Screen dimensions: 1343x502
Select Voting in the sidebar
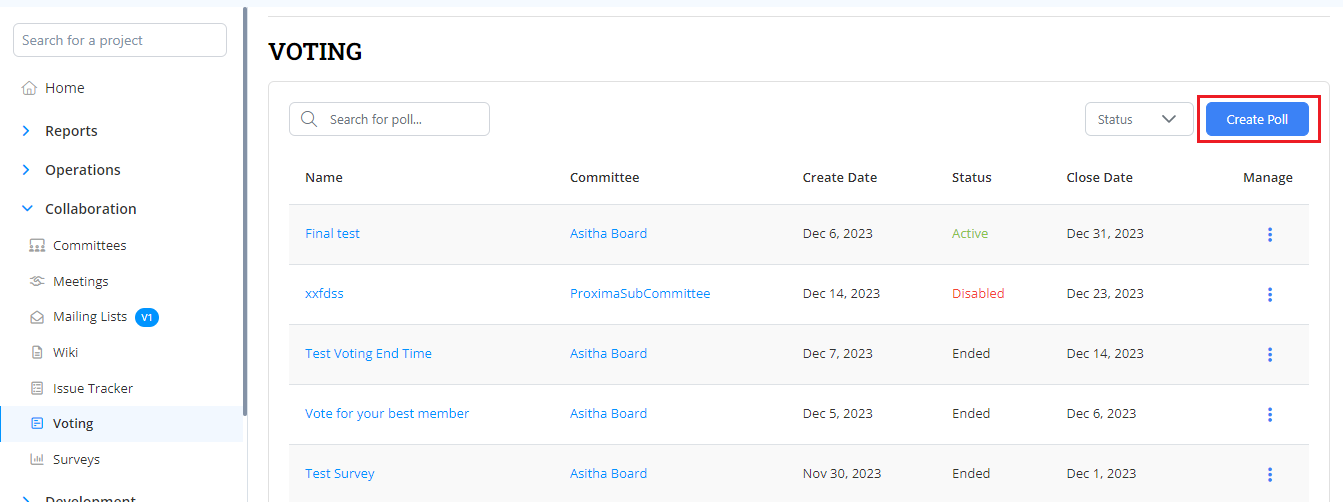pos(73,424)
